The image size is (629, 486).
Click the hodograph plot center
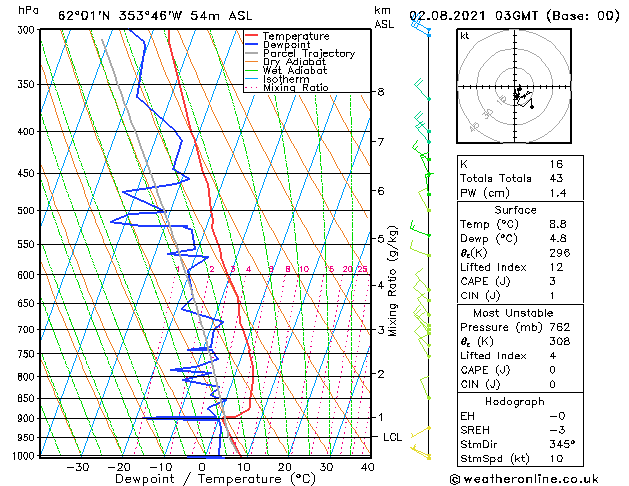pyautogui.click(x=515, y=87)
